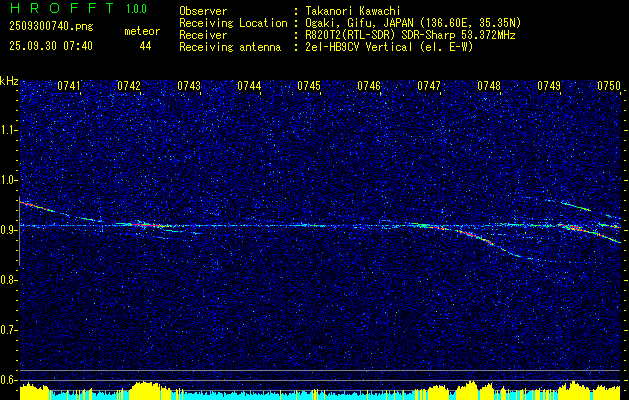
Task: Click the 1.0.0 version number
Action: (137, 9)
